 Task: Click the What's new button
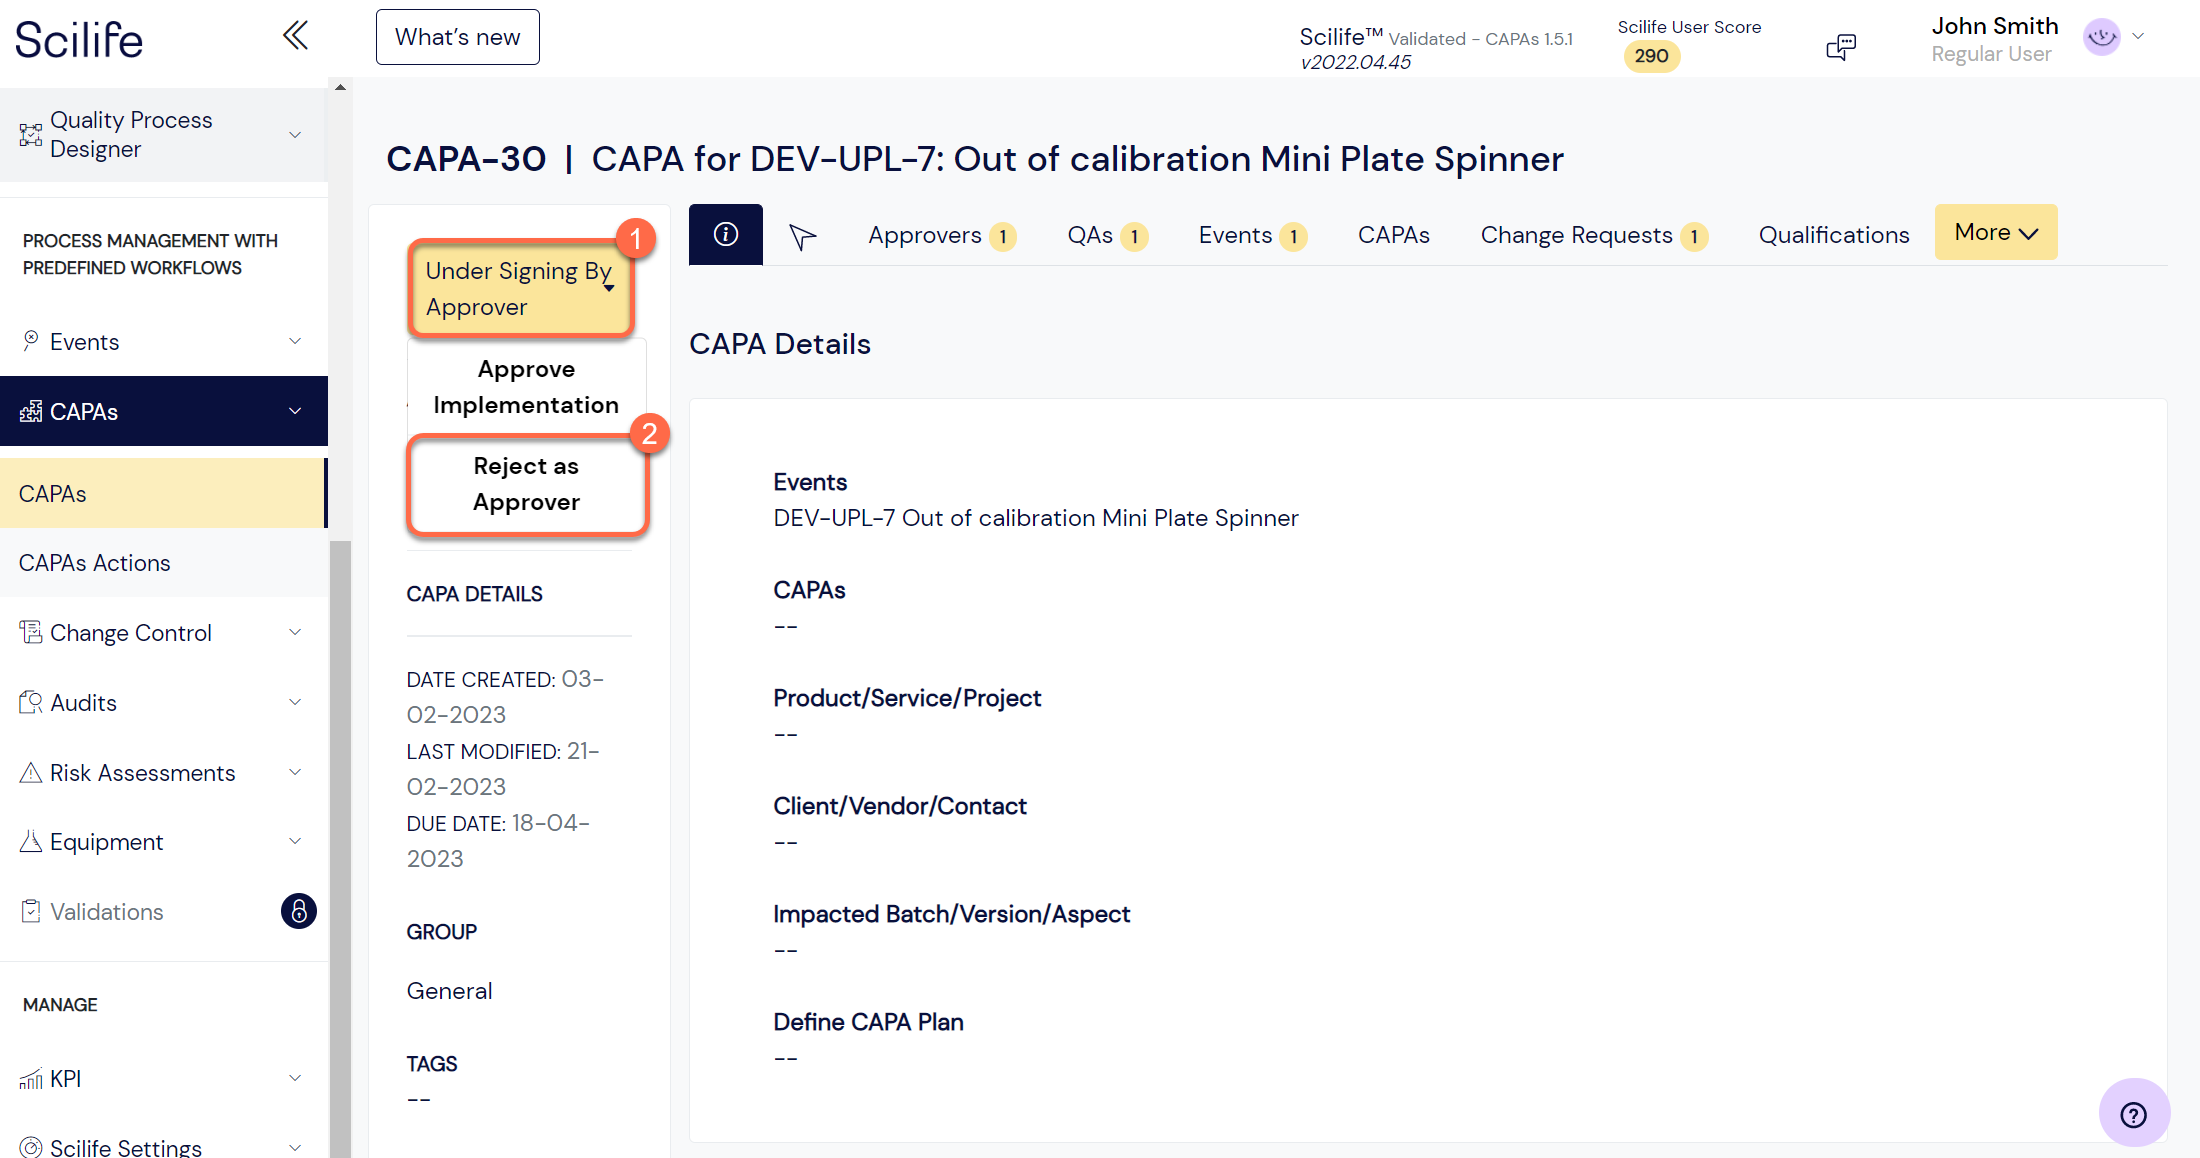[x=458, y=37]
